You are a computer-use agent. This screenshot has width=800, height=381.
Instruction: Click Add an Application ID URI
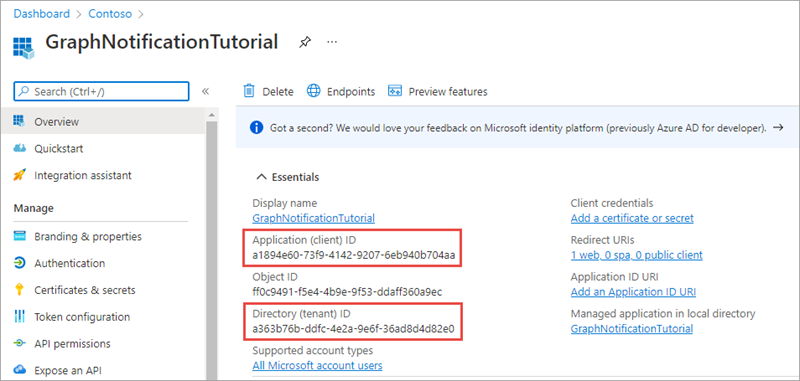[633, 292]
